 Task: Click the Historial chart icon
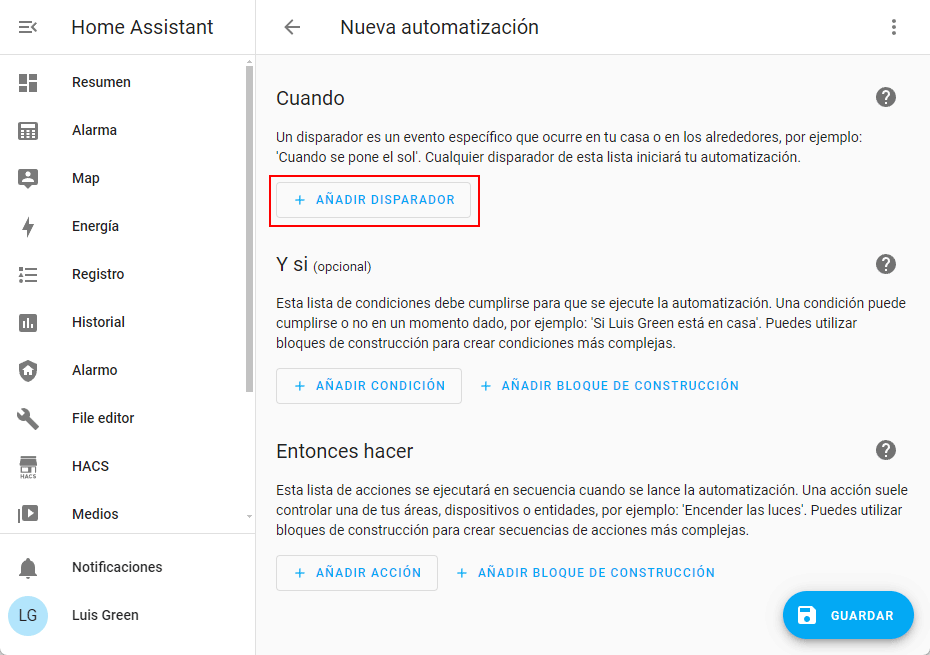click(x=28, y=322)
